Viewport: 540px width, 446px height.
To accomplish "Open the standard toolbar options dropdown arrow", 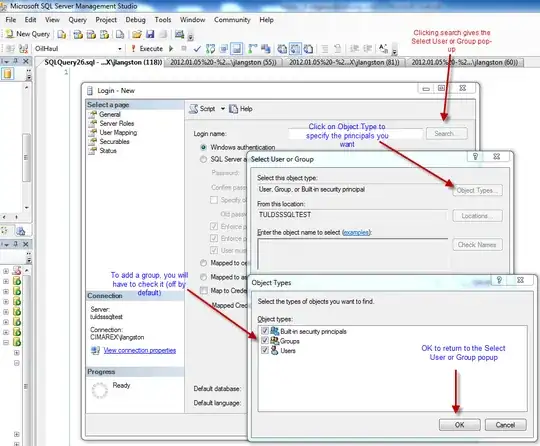I will [190, 37].
